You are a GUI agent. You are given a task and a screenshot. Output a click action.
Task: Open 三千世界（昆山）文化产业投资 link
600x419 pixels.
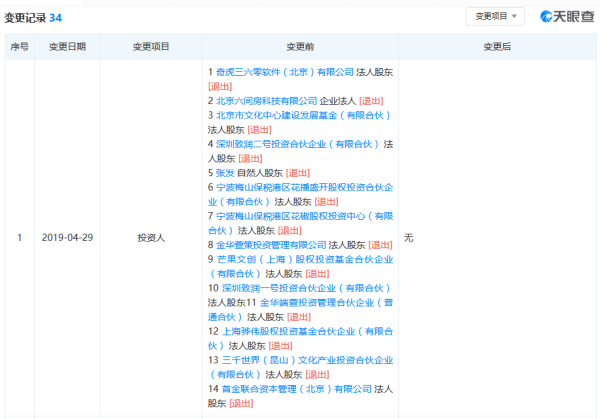click(300, 367)
